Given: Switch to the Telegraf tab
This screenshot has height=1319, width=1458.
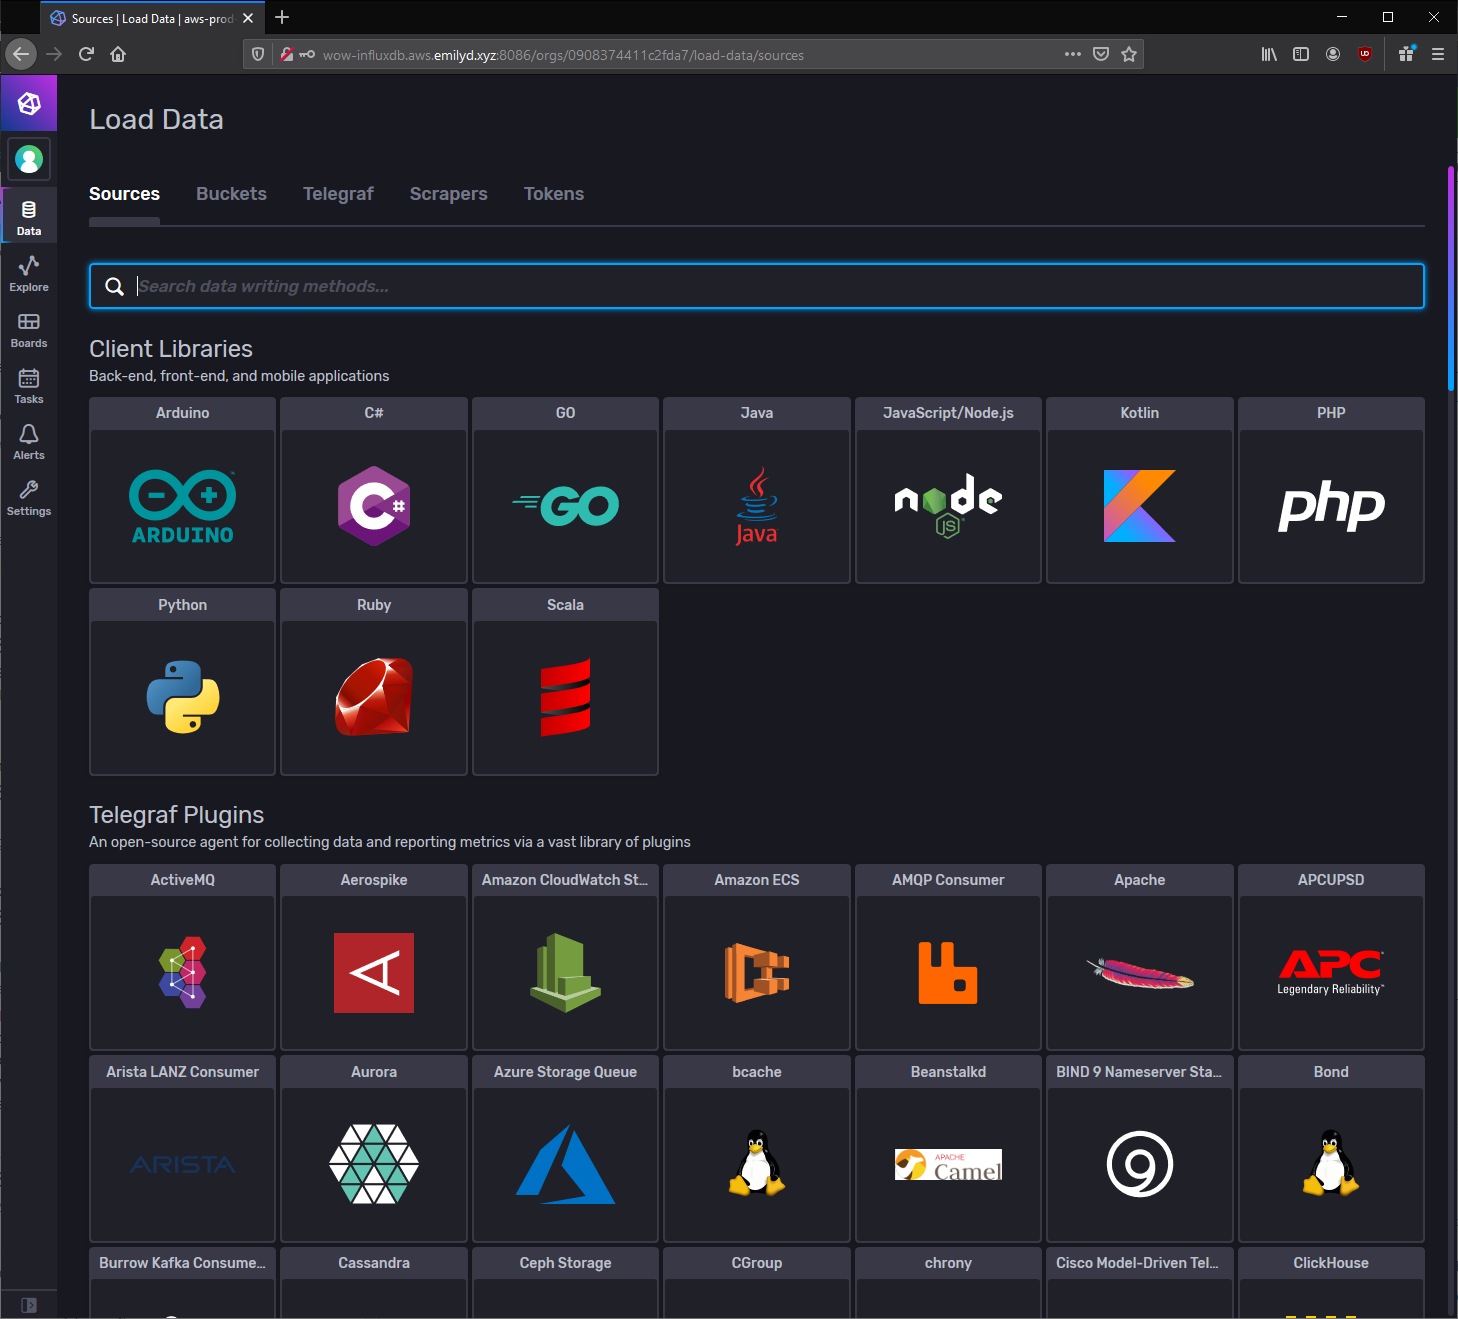Looking at the screenshot, I should click(x=338, y=194).
